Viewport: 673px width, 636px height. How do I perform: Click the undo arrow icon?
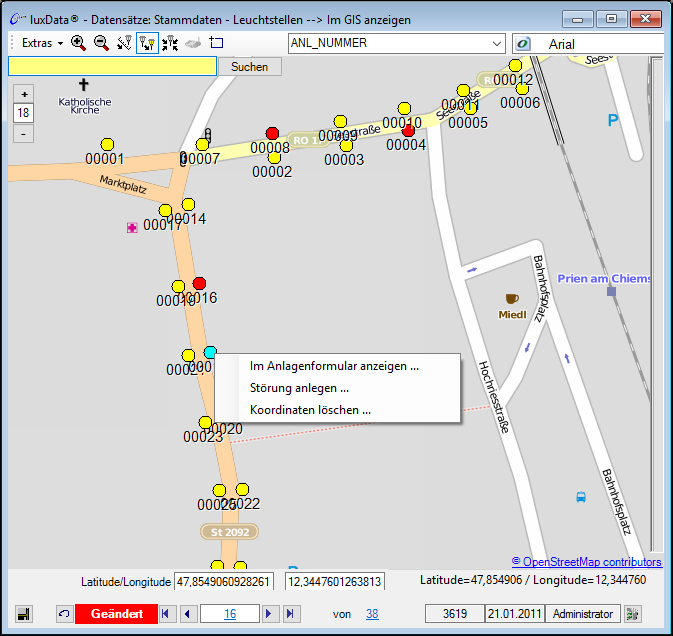(64, 614)
